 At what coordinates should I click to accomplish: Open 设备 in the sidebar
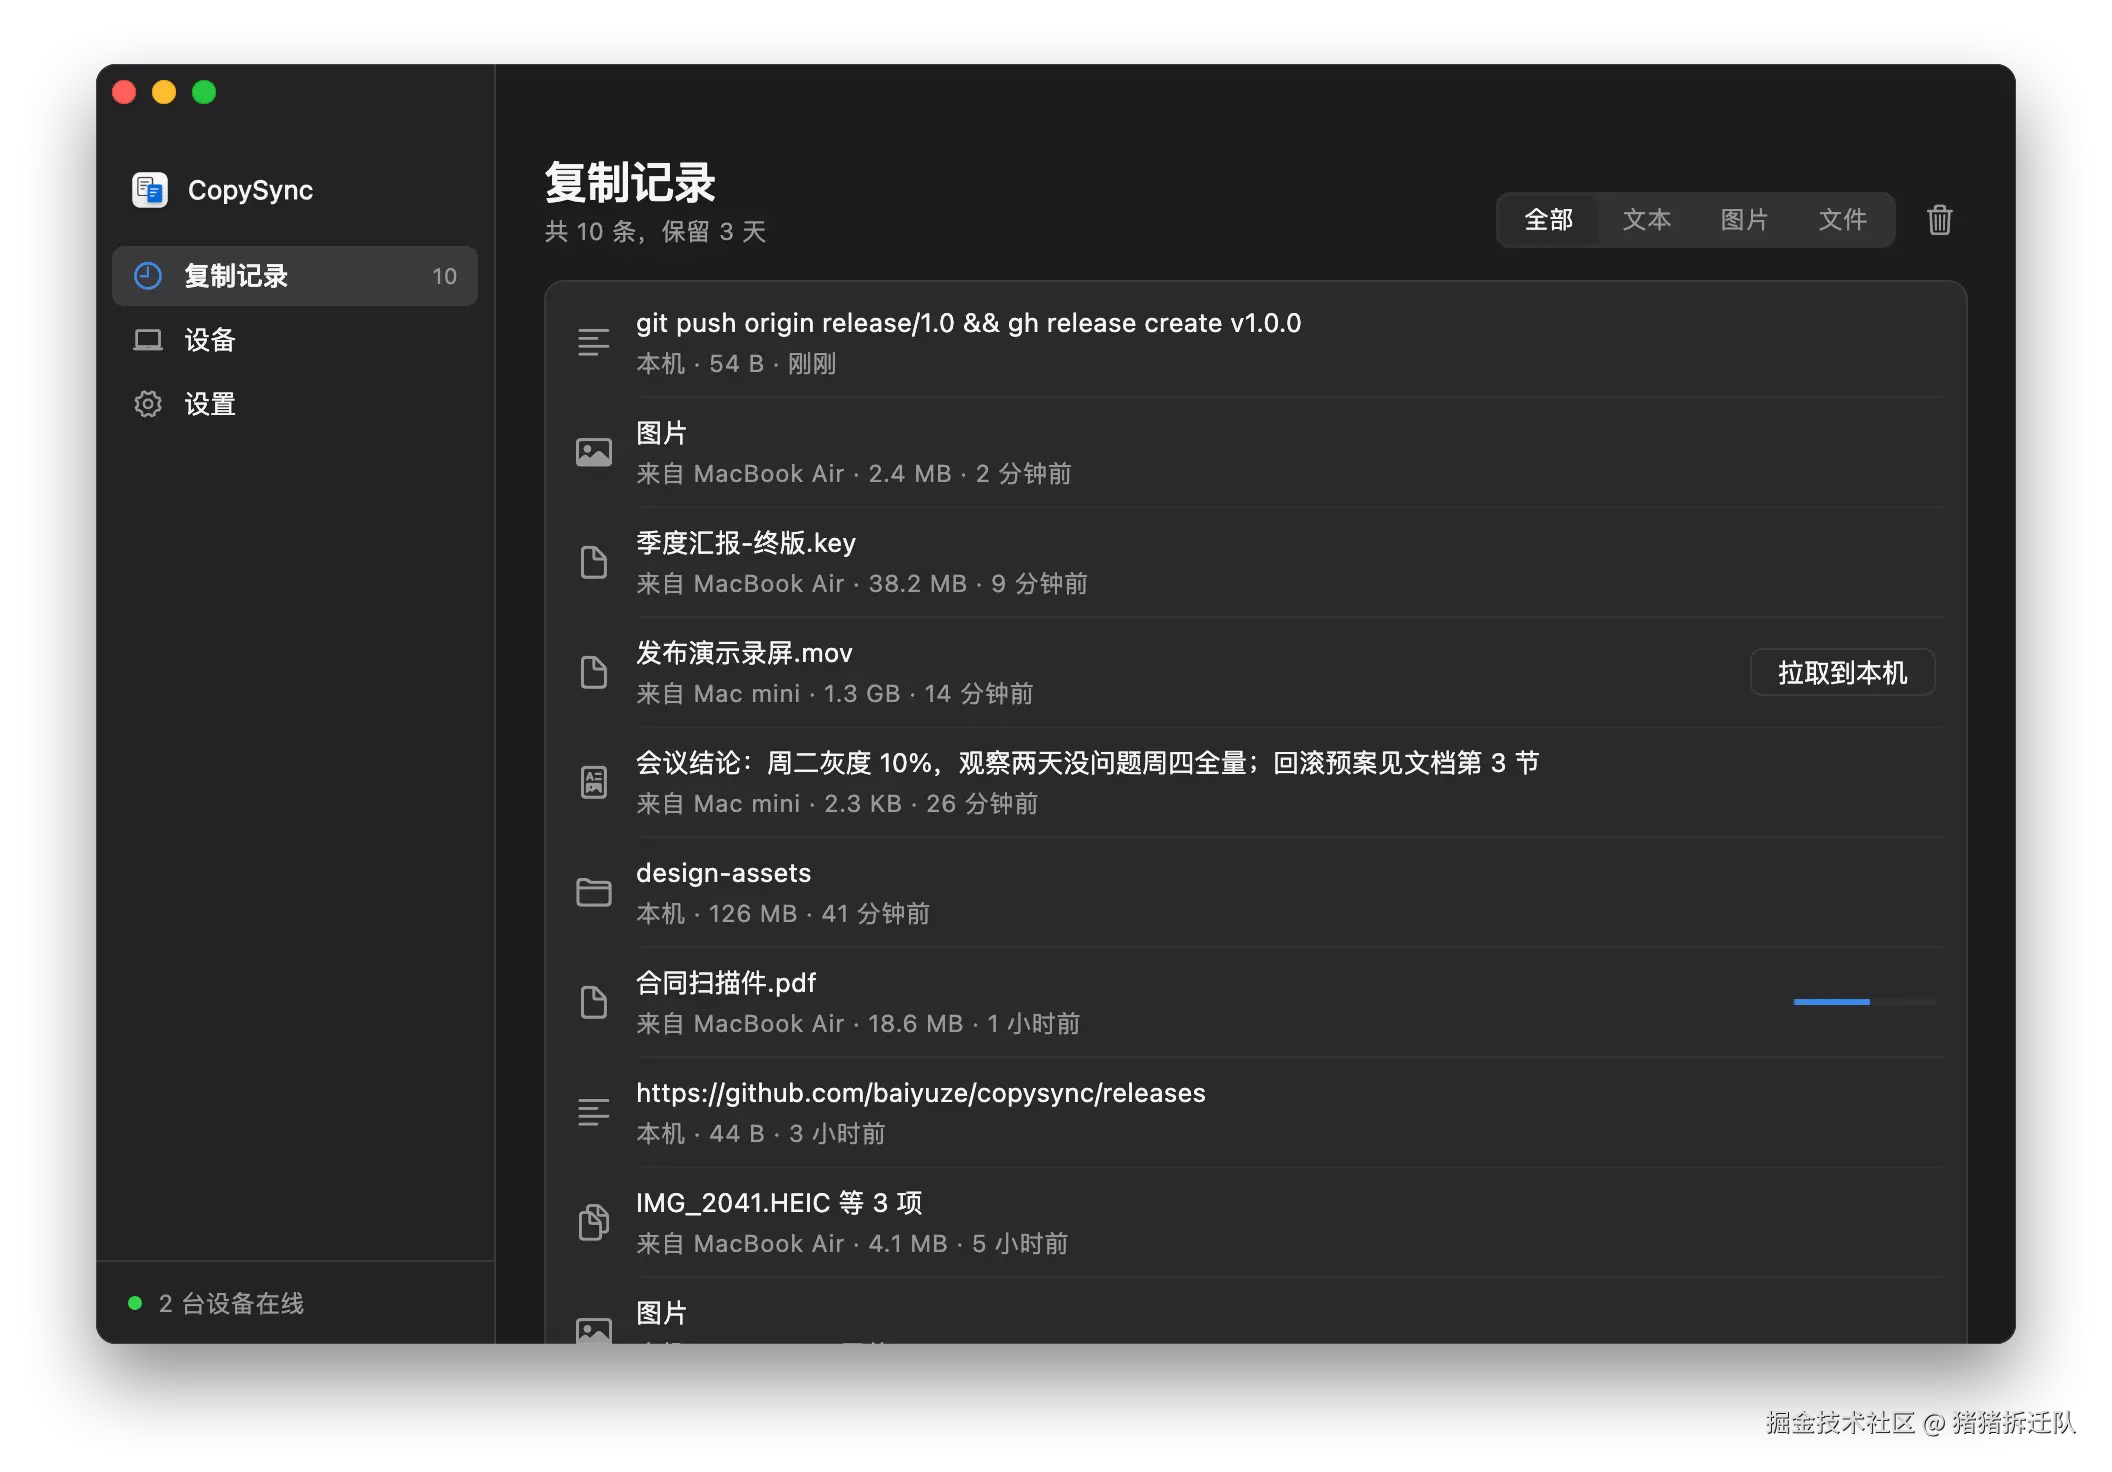point(295,340)
